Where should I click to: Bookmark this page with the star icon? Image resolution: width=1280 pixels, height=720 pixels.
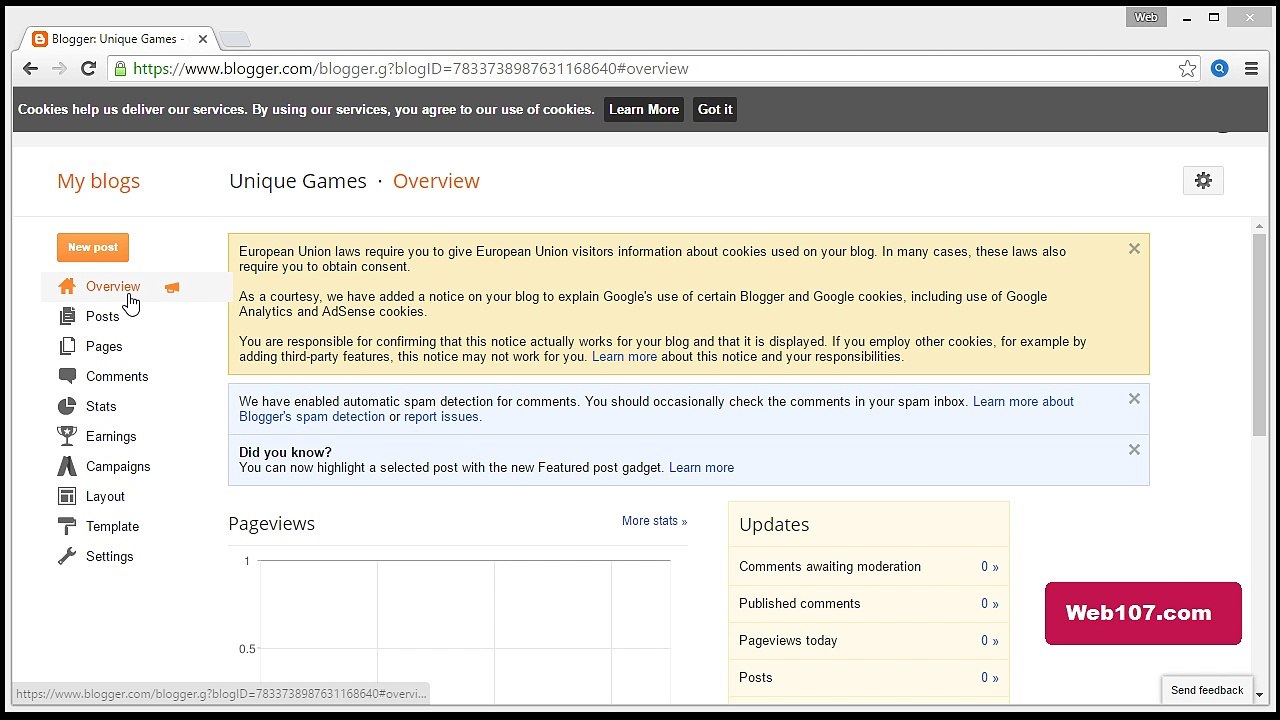(1187, 69)
